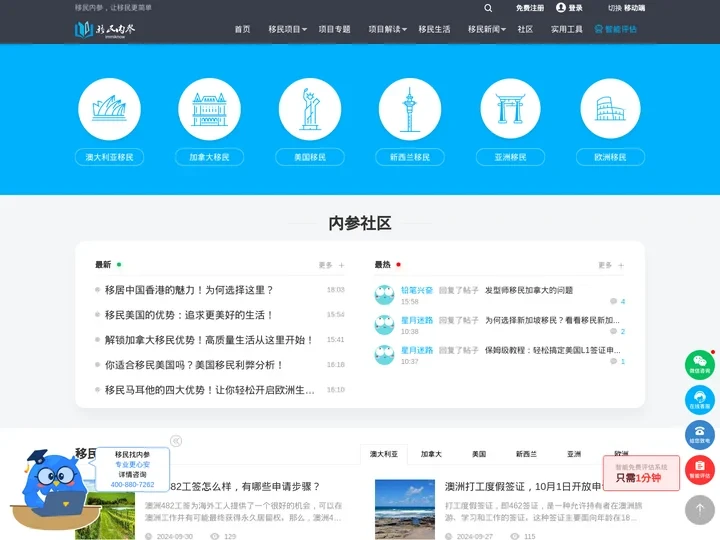
Task: Select the Sydney Opera House Australia icon
Action: coord(109,109)
